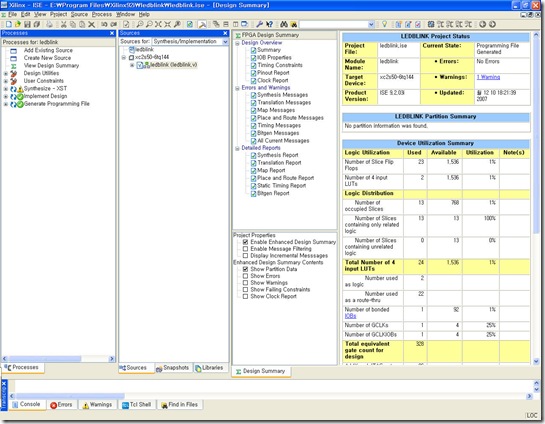Click the New file toolbar icon
This screenshot has height=424, width=545.
[9, 24]
